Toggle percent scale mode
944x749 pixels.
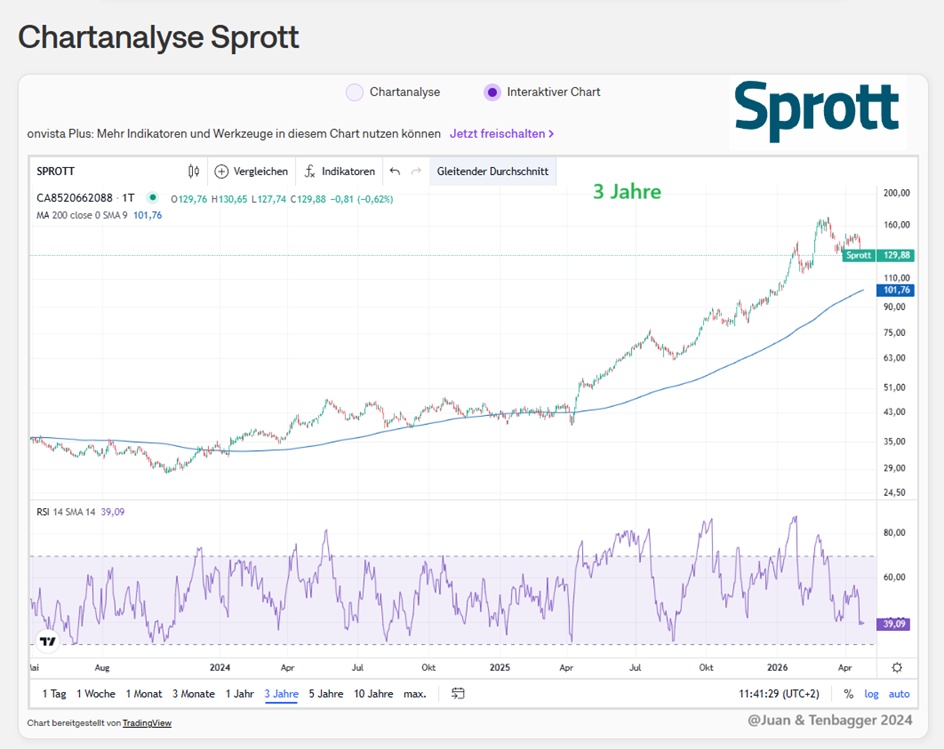pos(848,694)
